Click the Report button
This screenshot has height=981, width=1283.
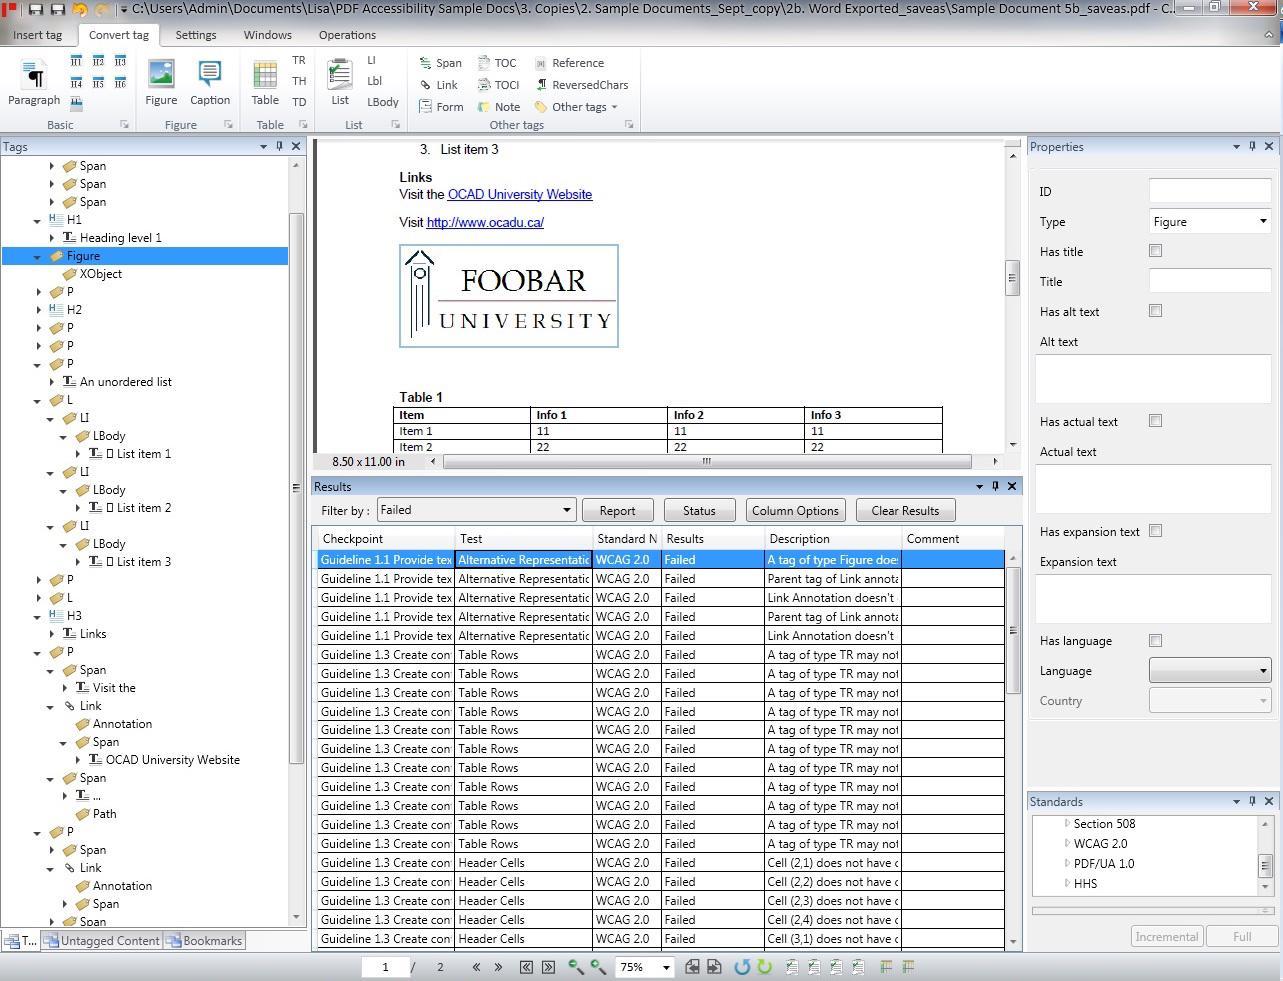pyautogui.click(x=617, y=511)
